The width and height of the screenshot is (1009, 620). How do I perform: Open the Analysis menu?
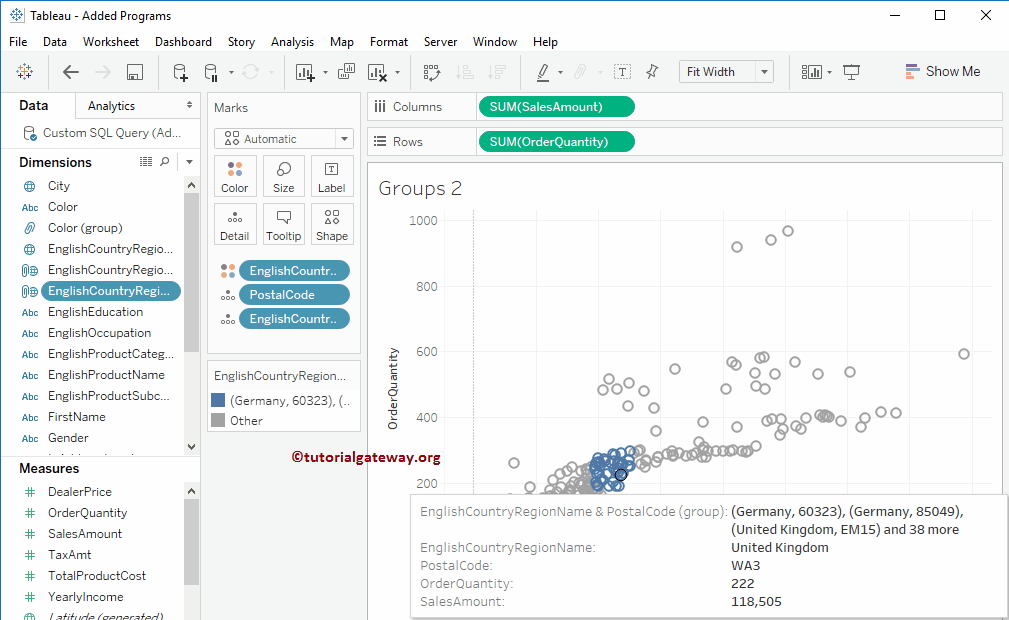(292, 42)
